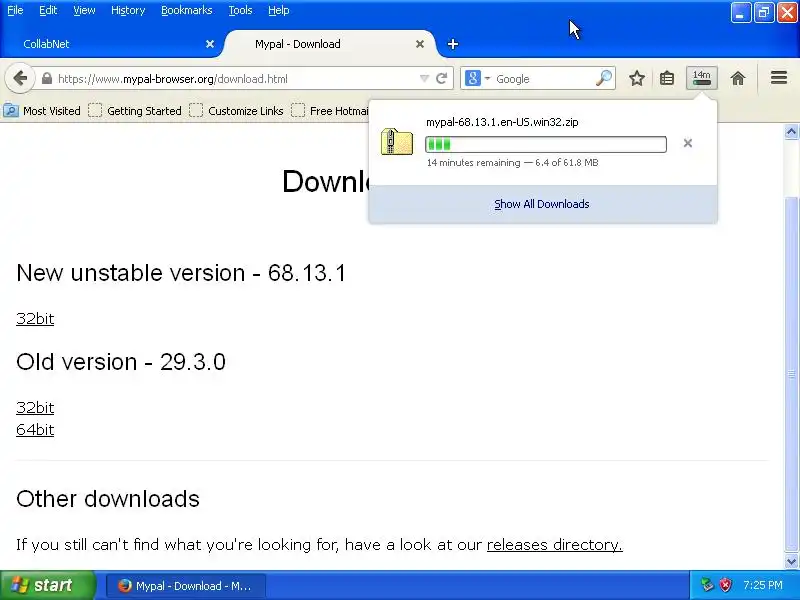Screen dimensions: 800x600
Task: Switch to the CollabNet tab
Action: click(x=111, y=44)
